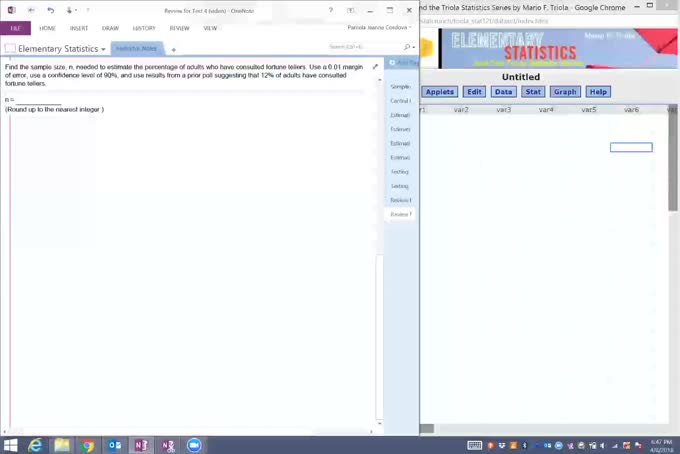Open Internet Explorer from the taskbar

click(x=36, y=445)
